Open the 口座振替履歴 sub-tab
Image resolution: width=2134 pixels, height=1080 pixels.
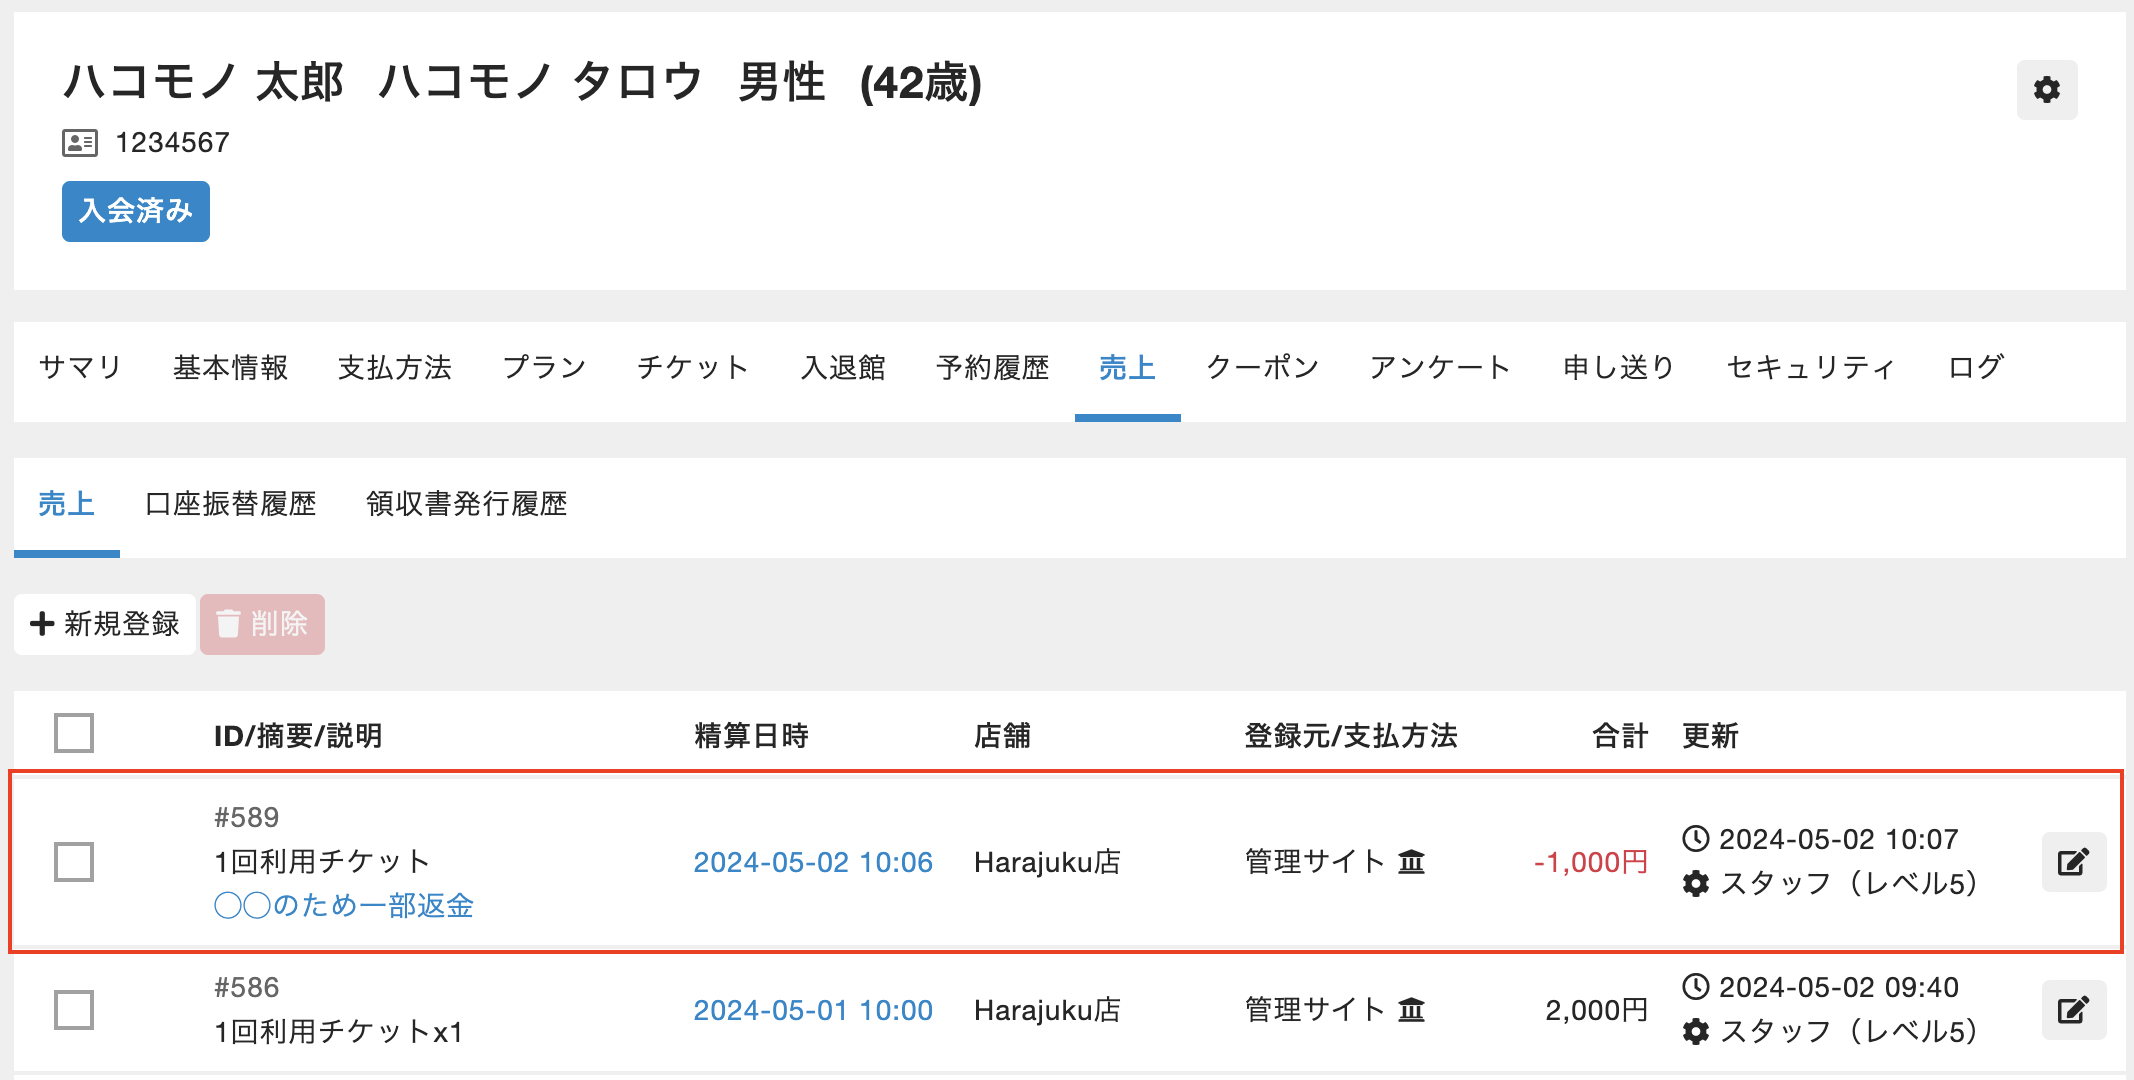point(231,504)
